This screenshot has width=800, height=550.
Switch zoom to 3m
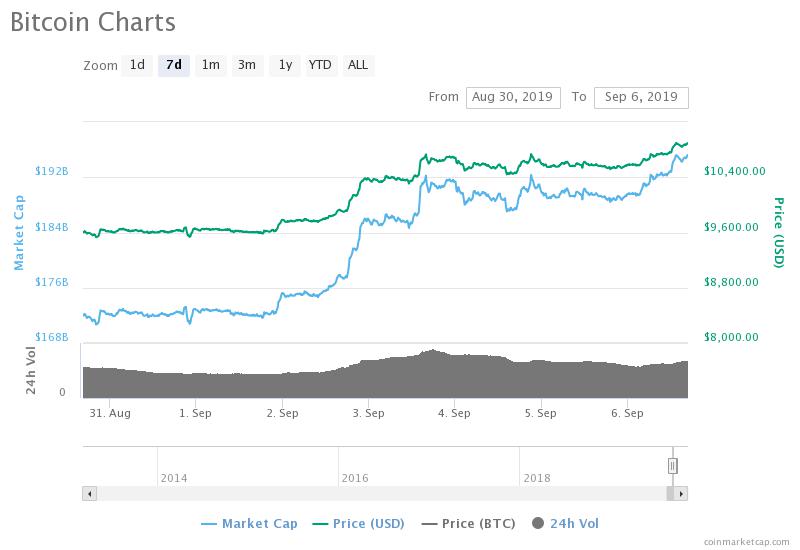pyautogui.click(x=247, y=65)
